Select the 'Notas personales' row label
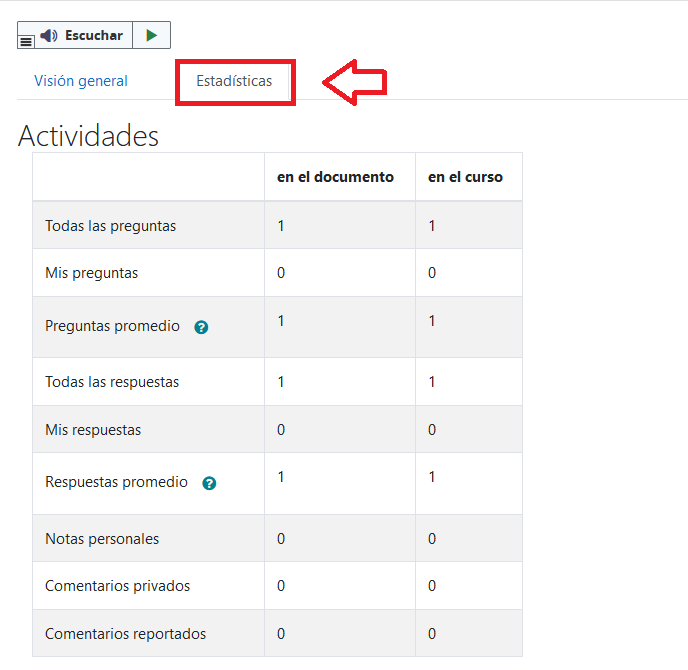Viewport: 688px width, 670px height. (x=102, y=539)
